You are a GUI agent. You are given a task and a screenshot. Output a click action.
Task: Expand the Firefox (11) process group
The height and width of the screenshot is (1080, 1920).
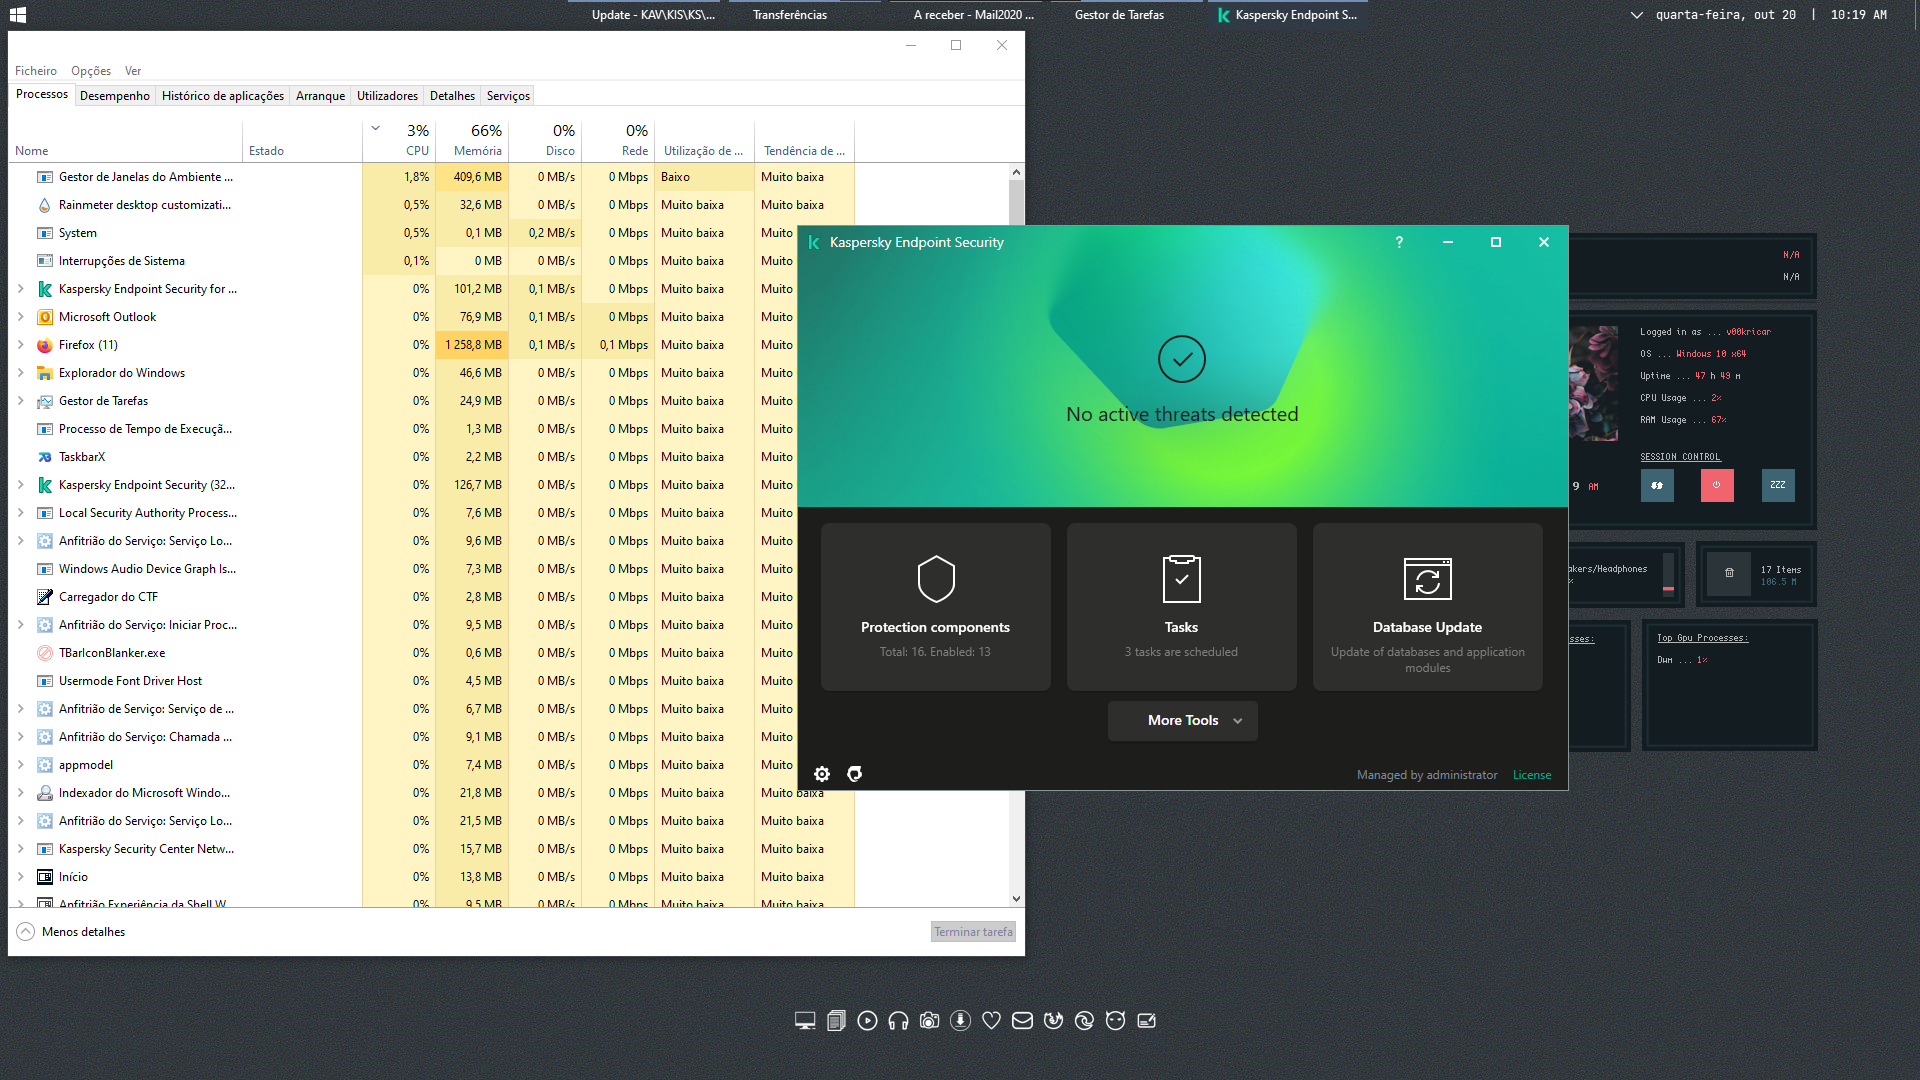pyautogui.click(x=21, y=345)
